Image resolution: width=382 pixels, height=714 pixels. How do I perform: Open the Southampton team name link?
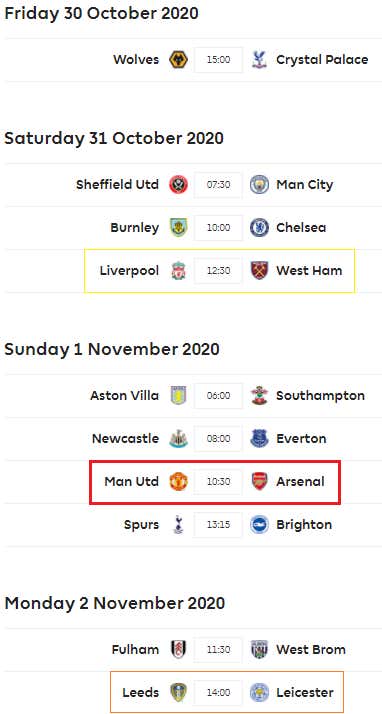coord(321,396)
